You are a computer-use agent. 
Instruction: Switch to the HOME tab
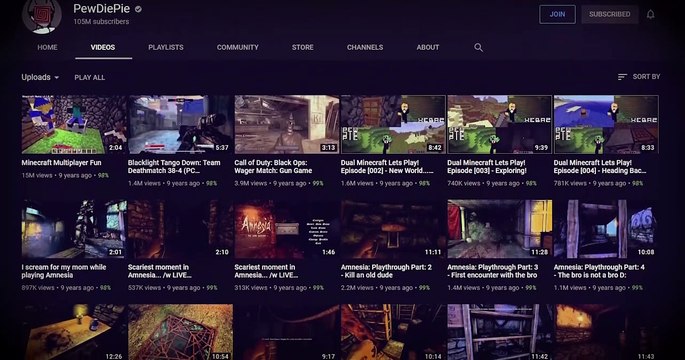pyautogui.click(x=47, y=47)
